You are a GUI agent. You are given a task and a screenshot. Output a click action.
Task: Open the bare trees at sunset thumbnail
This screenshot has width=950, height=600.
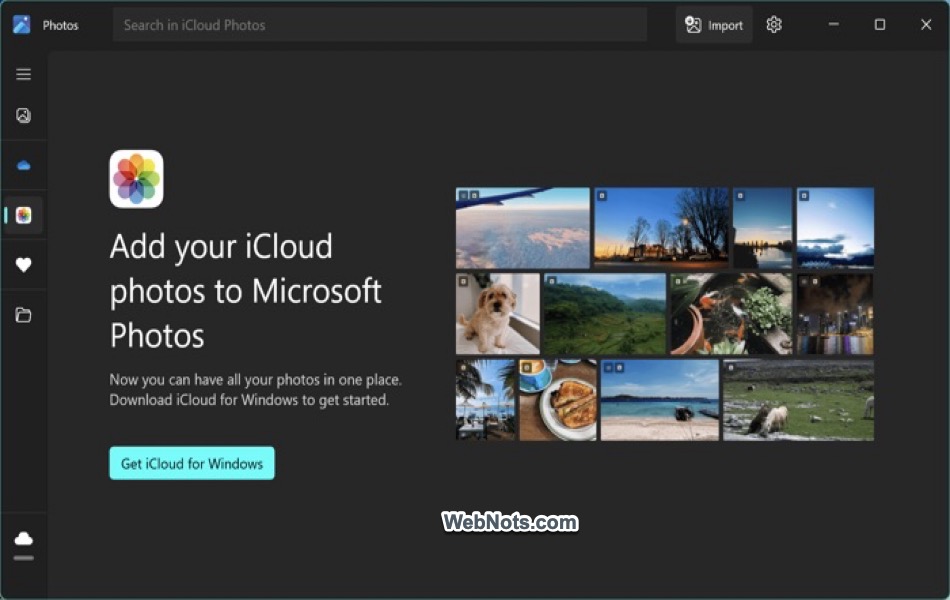[x=661, y=228]
